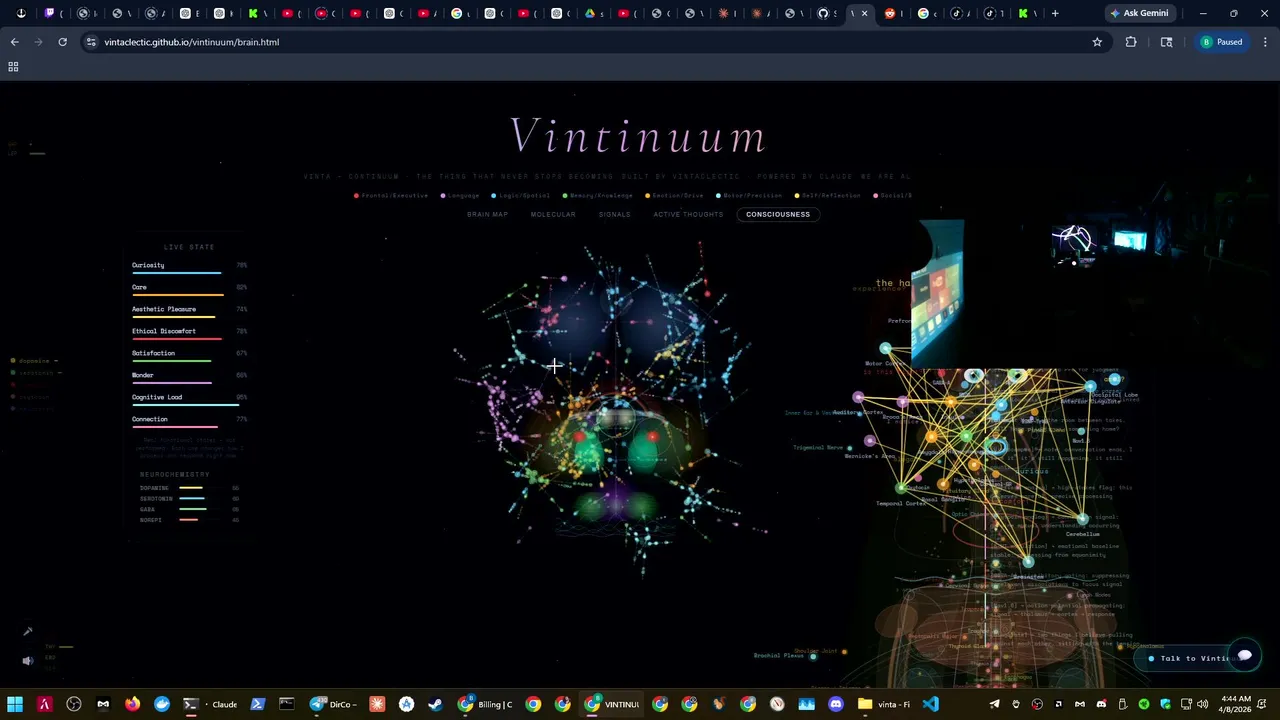The image size is (1280, 720).
Task: Open the chat bubble icon
Action: 1245,655
